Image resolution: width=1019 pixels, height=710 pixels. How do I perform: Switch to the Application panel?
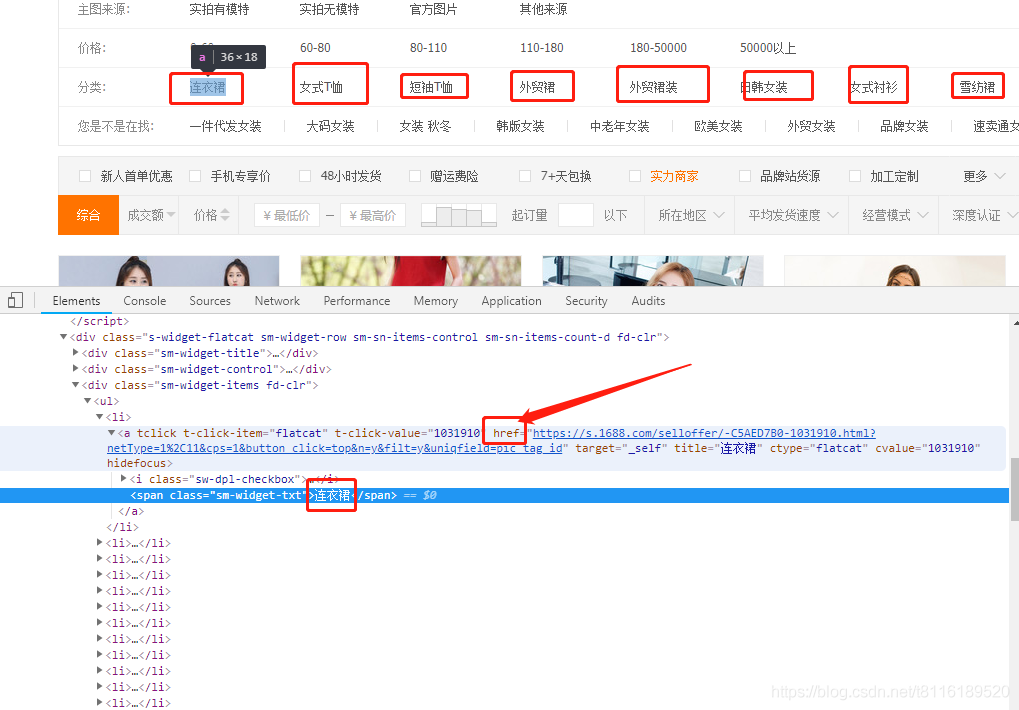[x=511, y=300]
